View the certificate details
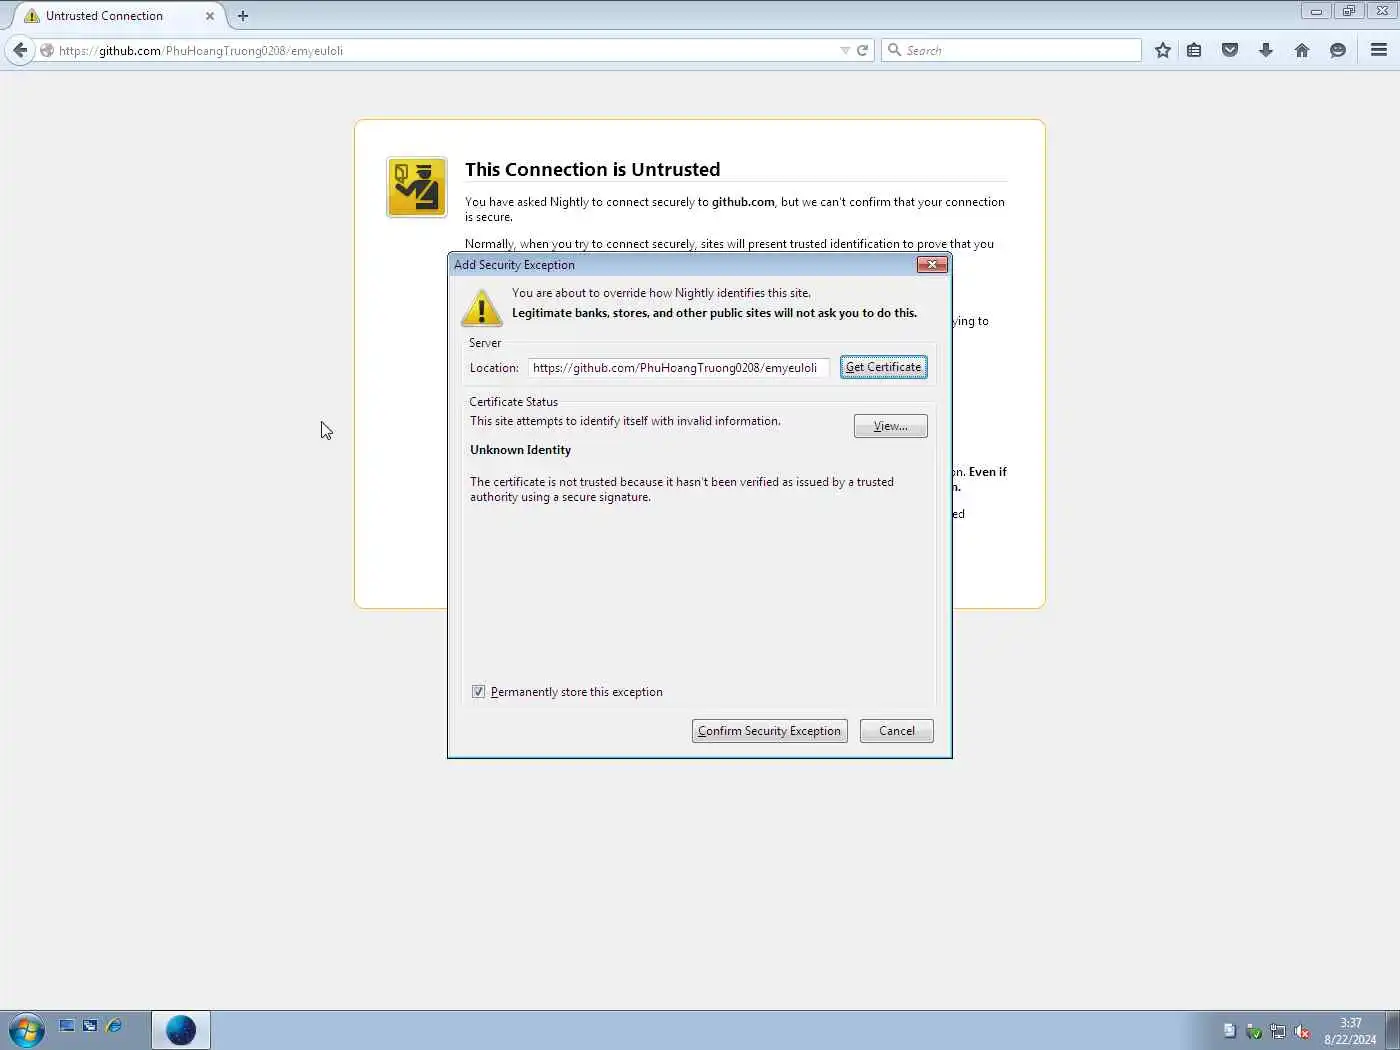This screenshot has height=1050, width=1400. coord(891,426)
